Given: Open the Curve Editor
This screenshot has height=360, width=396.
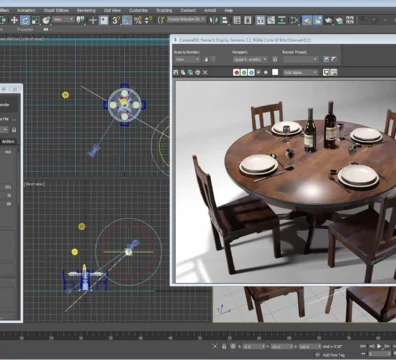Looking at the screenshot, I should tap(271, 20).
